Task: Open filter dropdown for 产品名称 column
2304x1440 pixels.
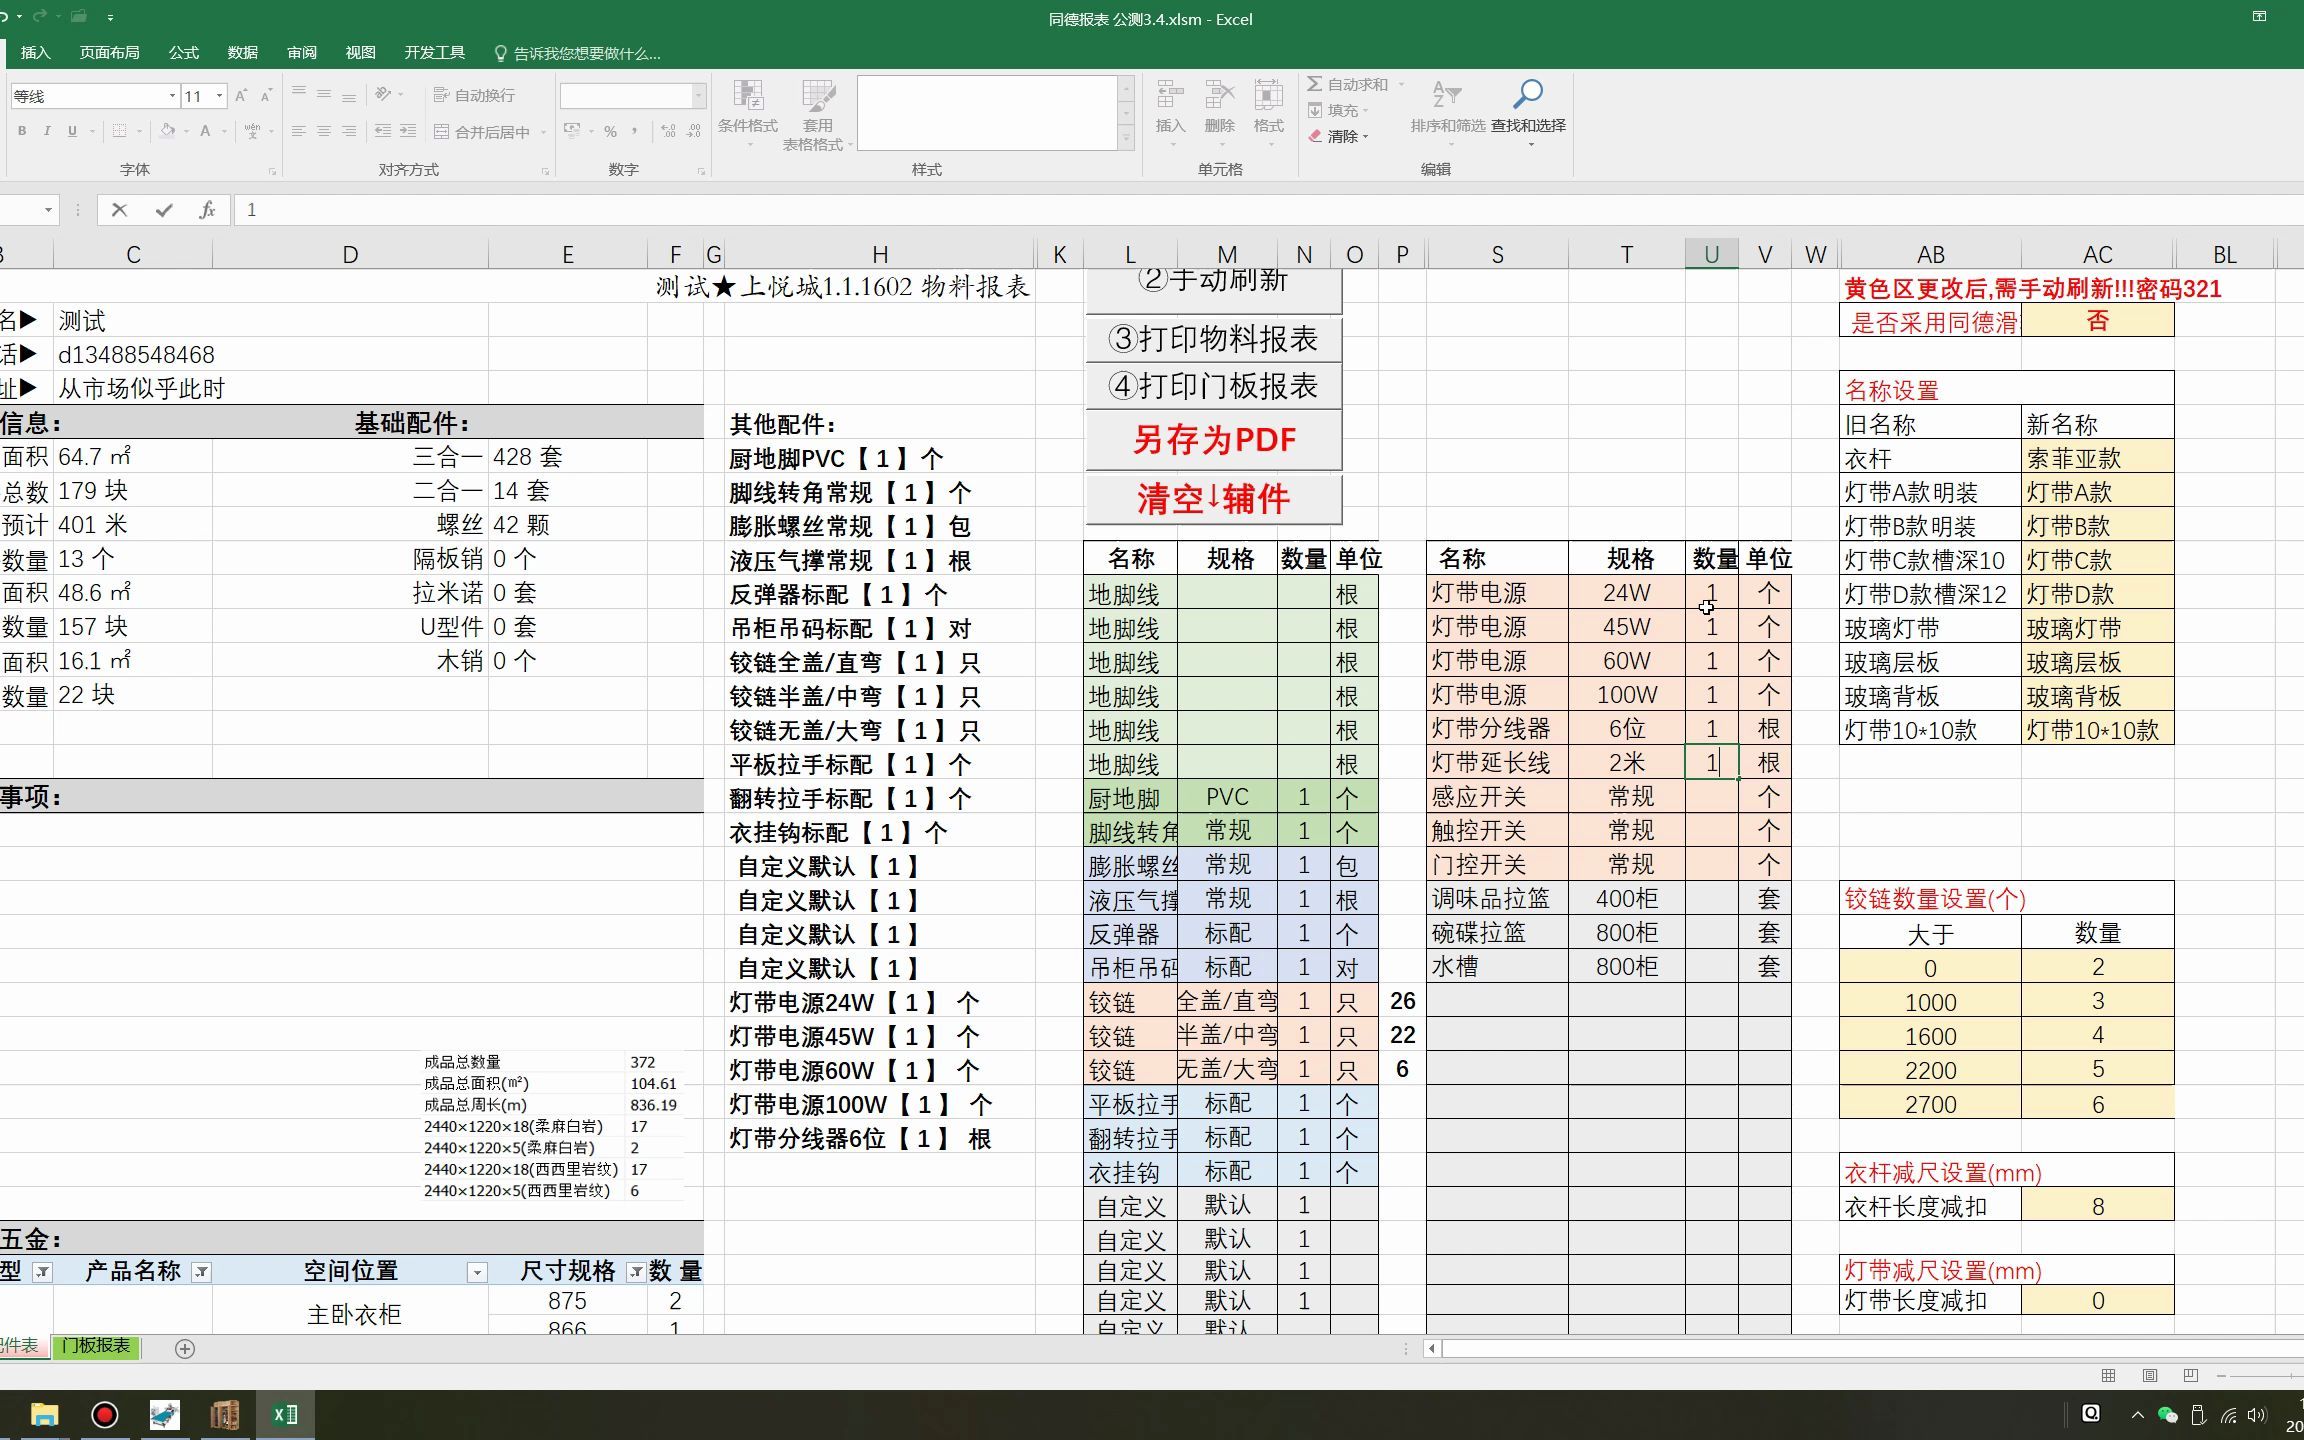Action: point(201,1272)
